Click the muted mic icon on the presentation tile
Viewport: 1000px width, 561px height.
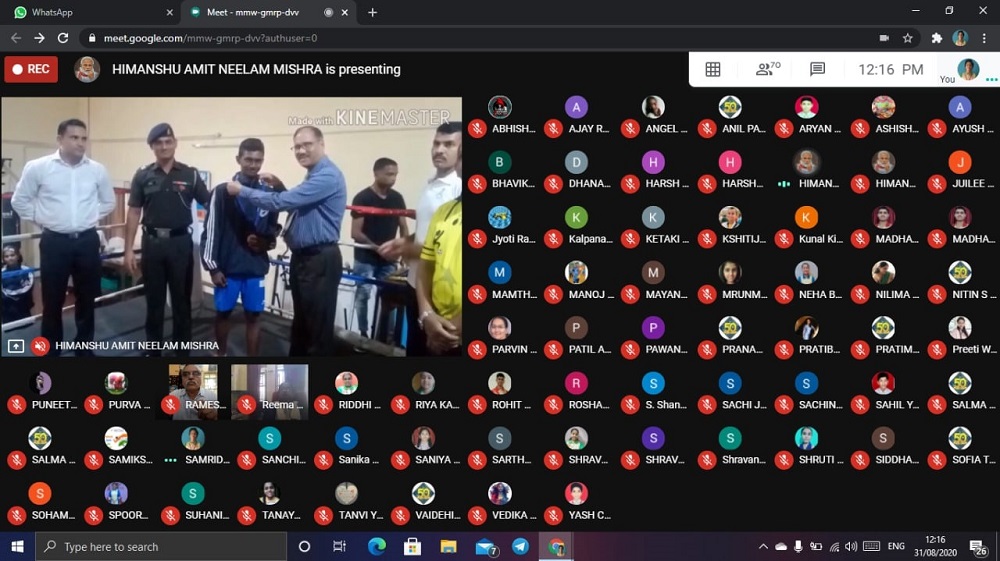click(x=41, y=346)
